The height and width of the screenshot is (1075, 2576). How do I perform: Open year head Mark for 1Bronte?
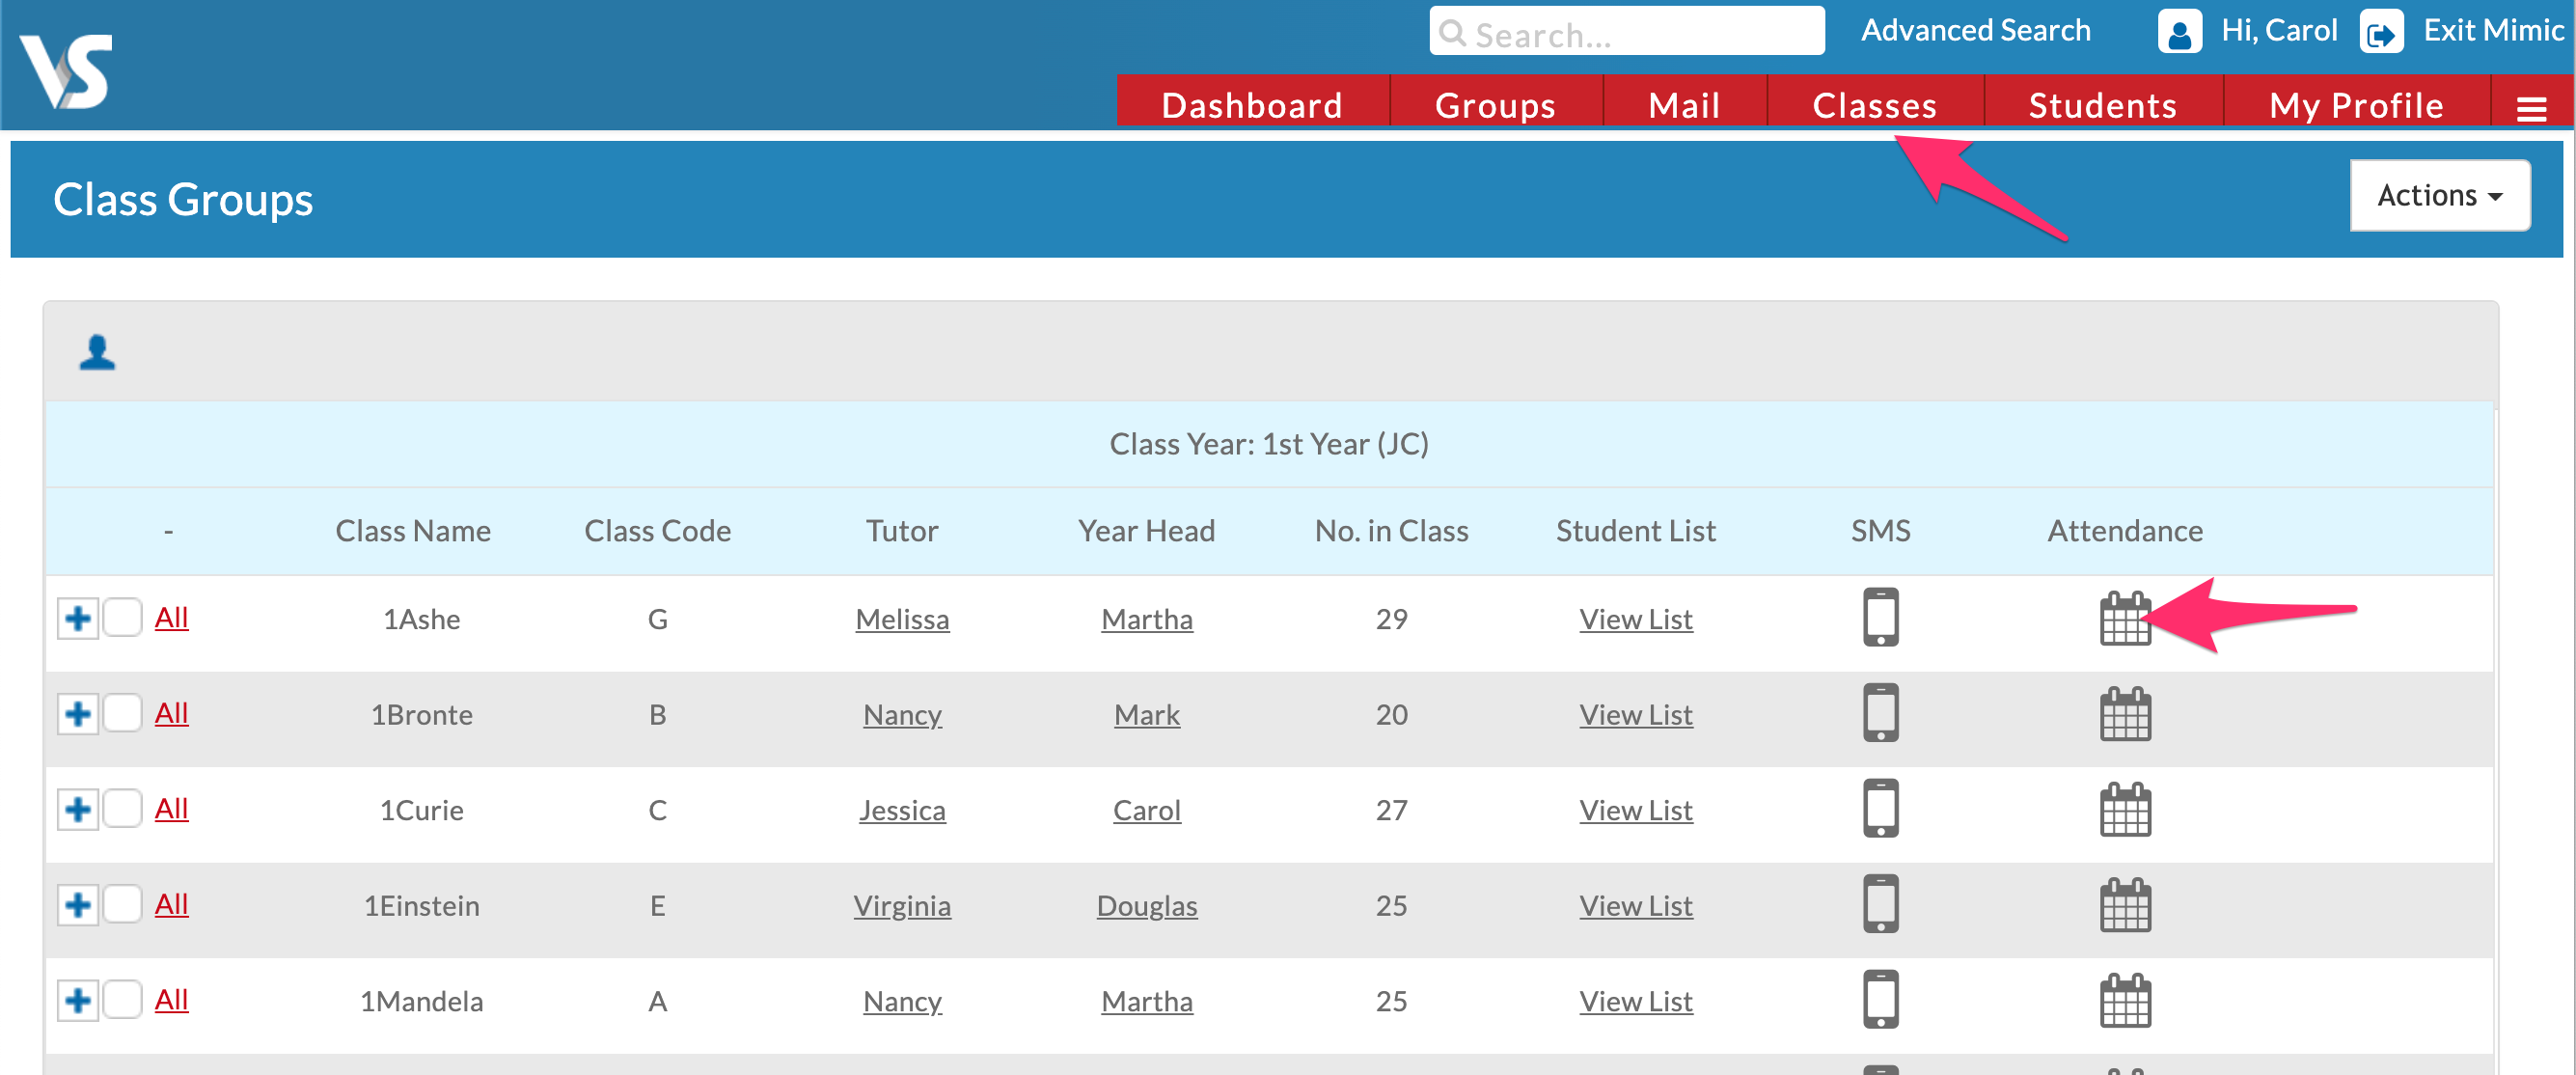click(x=1147, y=715)
